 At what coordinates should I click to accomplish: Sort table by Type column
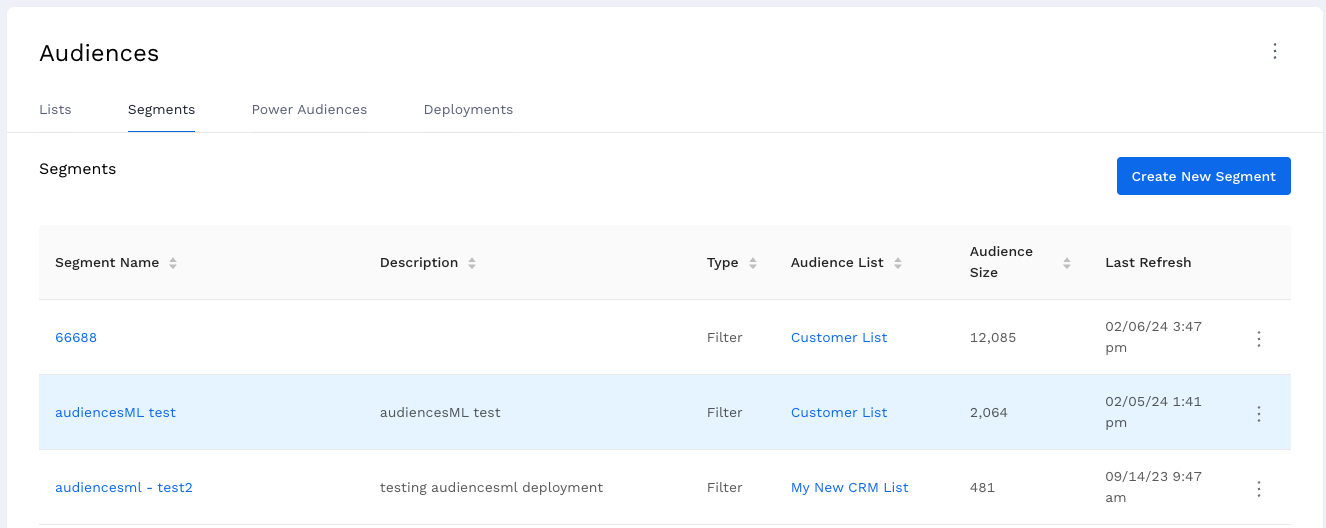click(752, 263)
